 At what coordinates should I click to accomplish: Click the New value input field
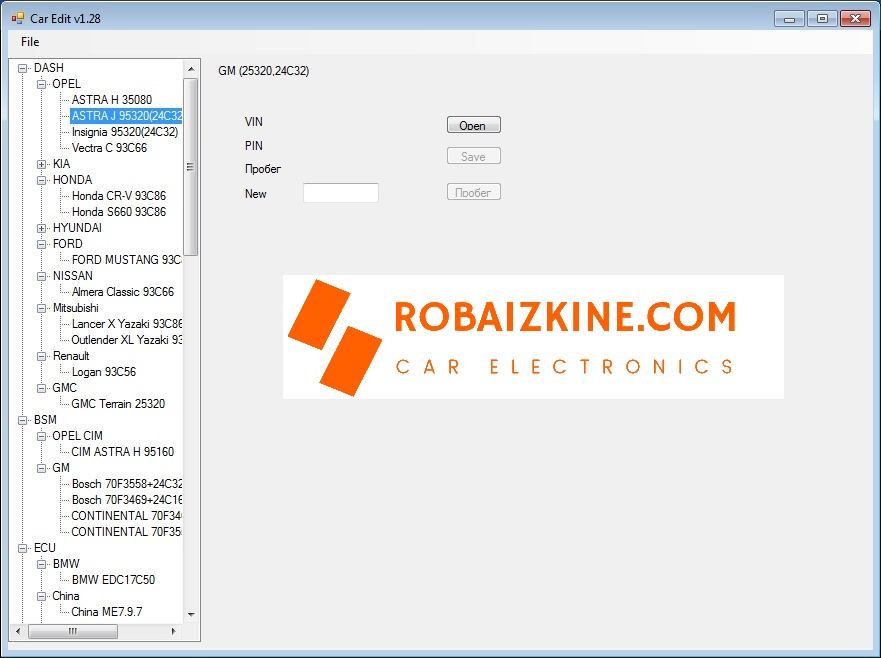point(340,193)
